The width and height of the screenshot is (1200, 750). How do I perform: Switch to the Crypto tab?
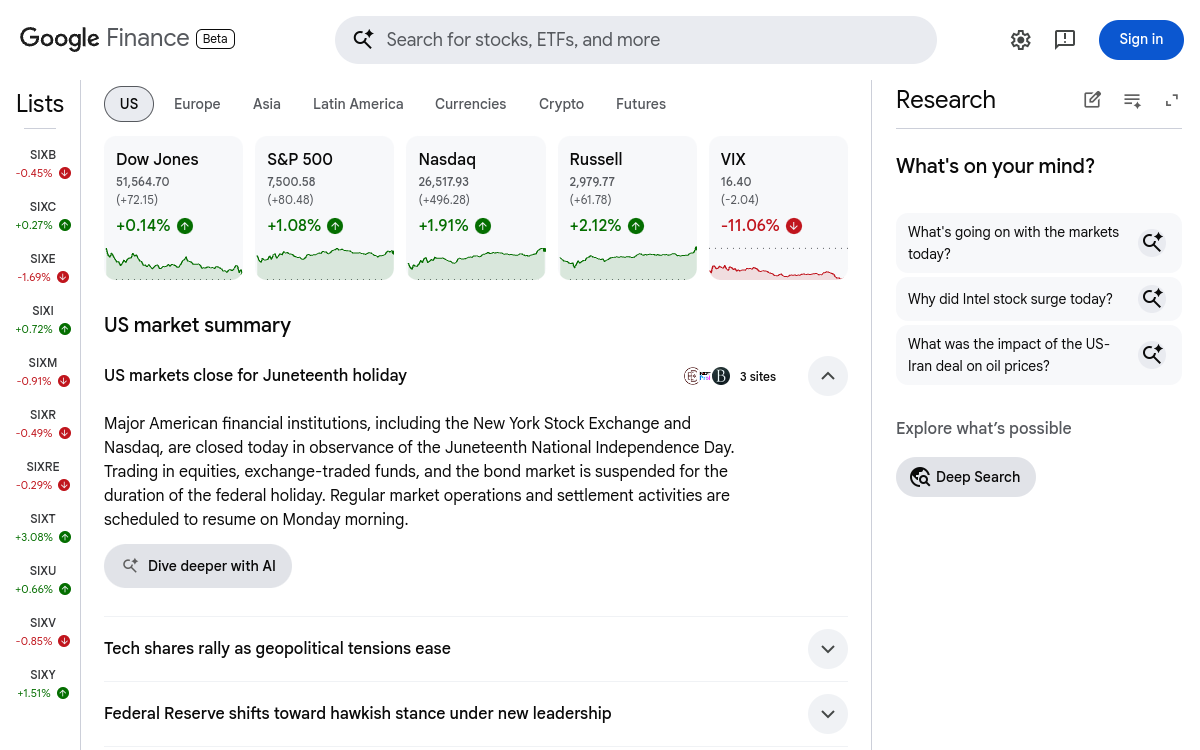(561, 104)
